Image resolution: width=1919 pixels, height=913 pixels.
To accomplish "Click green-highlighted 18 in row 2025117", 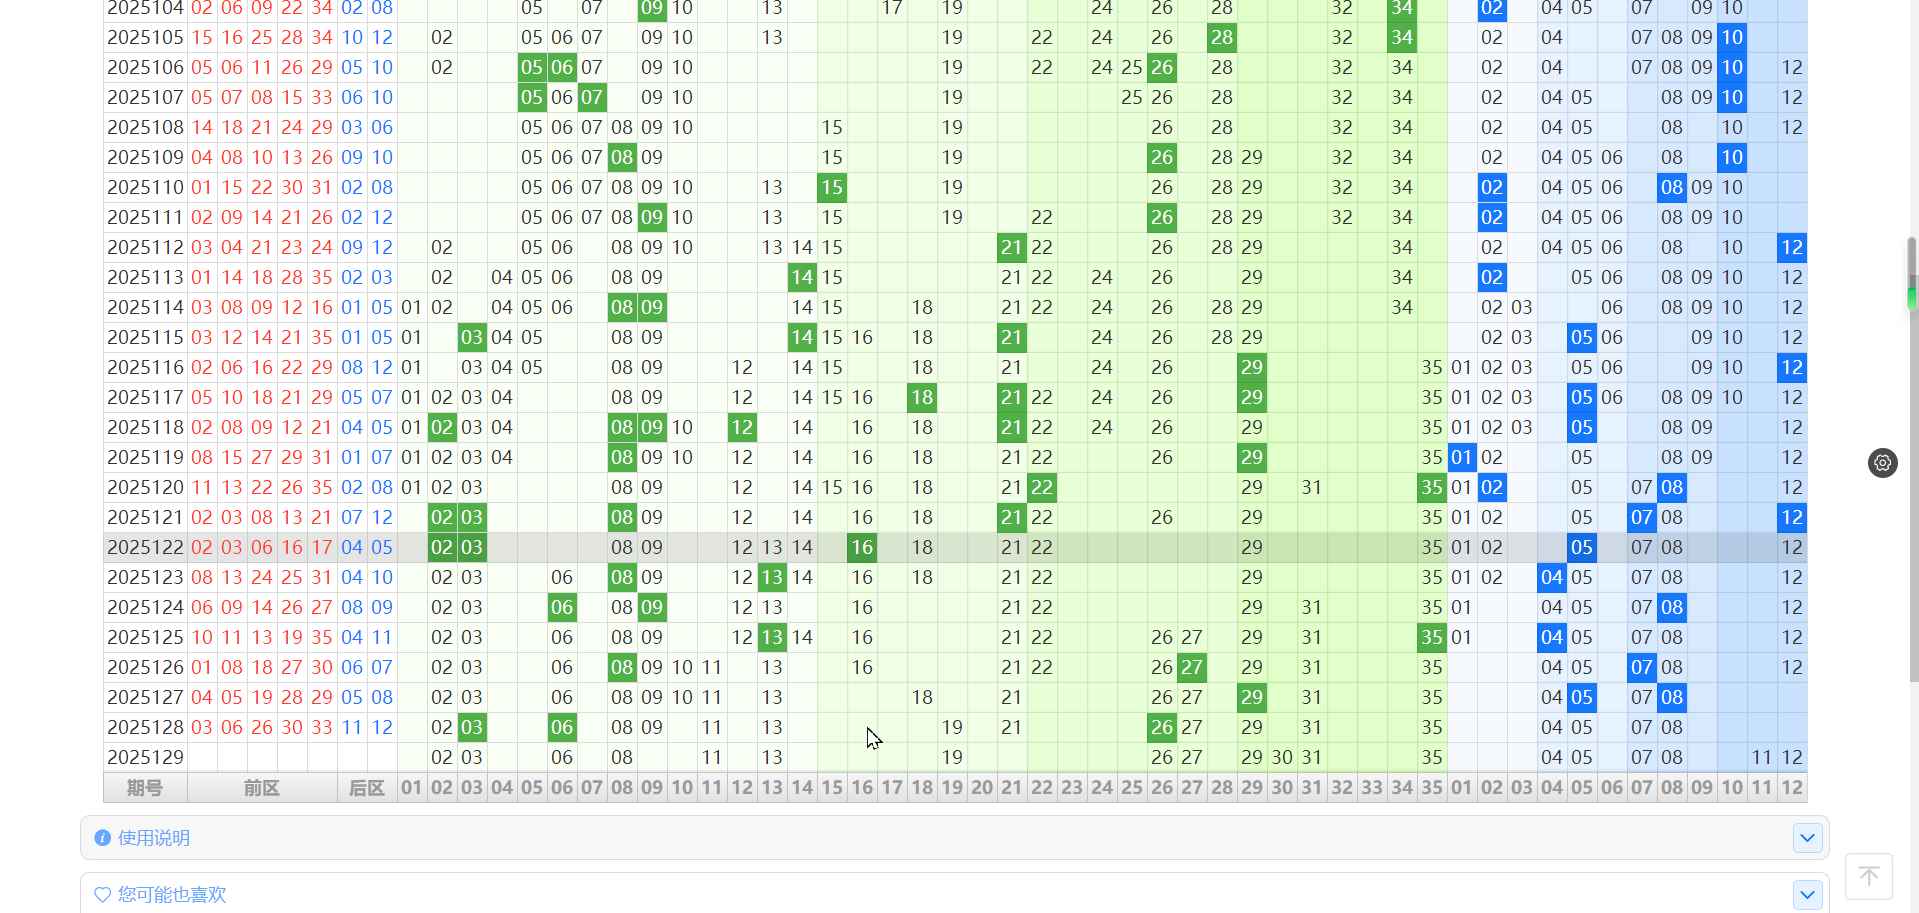I will pos(922,397).
